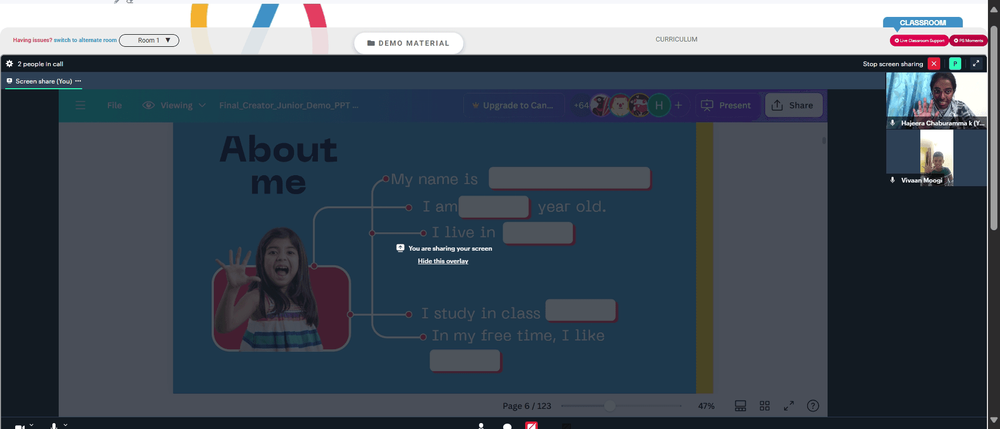Expand call to fullscreen via arrows icon
Viewport: 1000px width, 429px height.
tap(976, 64)
